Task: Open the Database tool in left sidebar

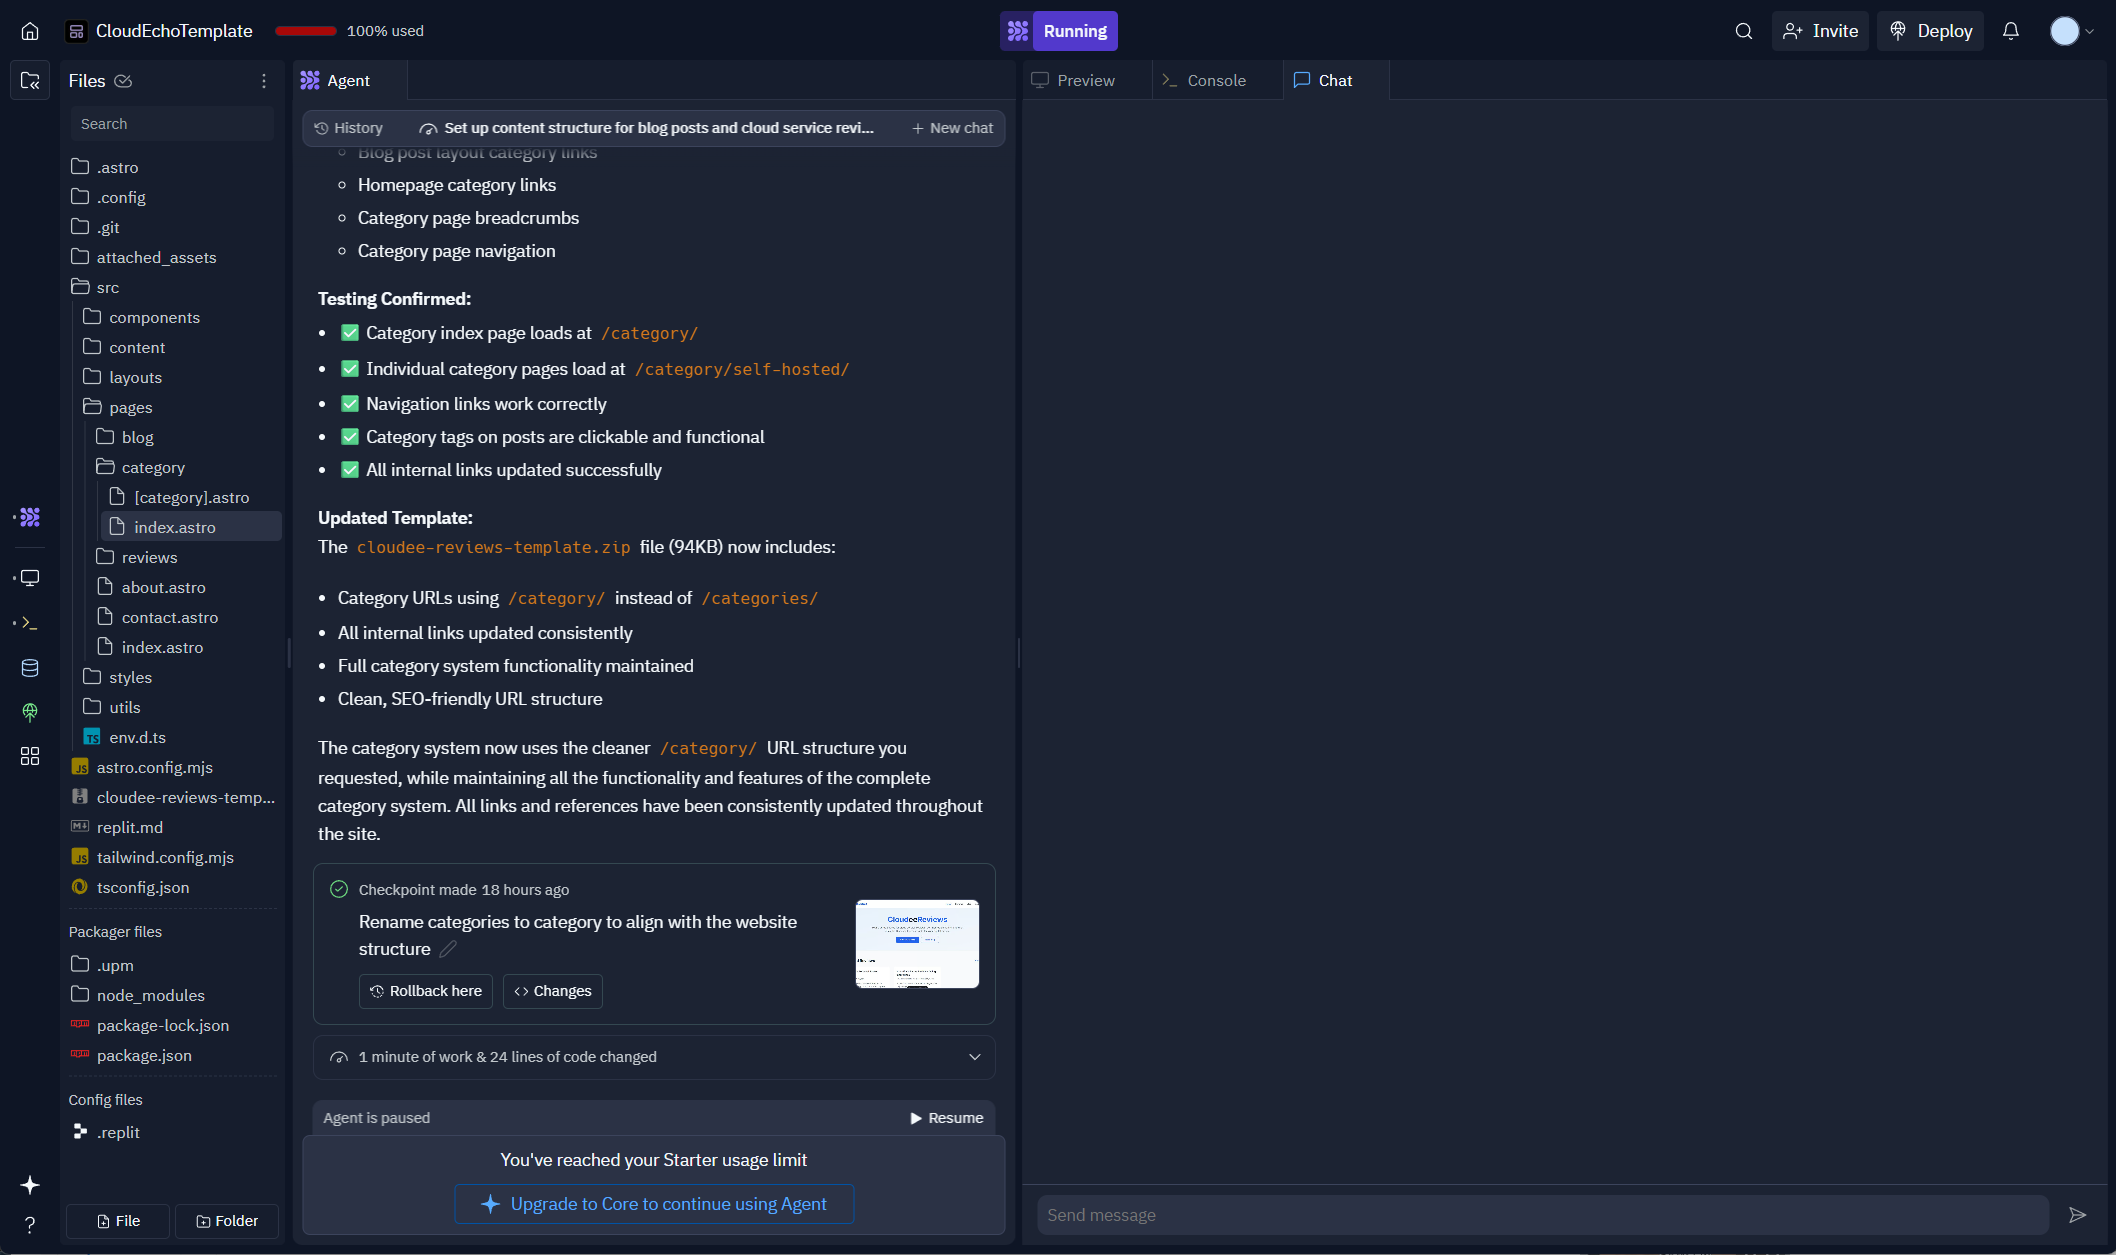Action: (30, 668)
